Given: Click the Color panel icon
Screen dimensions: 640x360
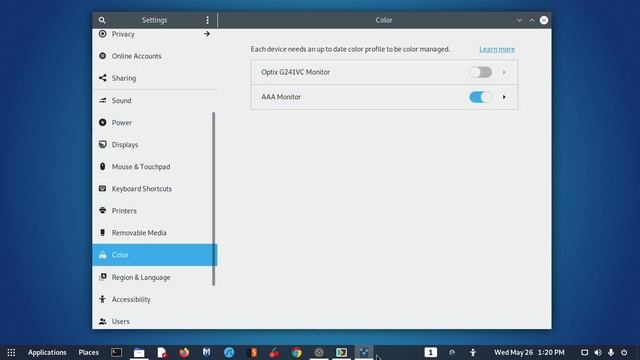Looking at the screenshot, I should click(102, 255).
